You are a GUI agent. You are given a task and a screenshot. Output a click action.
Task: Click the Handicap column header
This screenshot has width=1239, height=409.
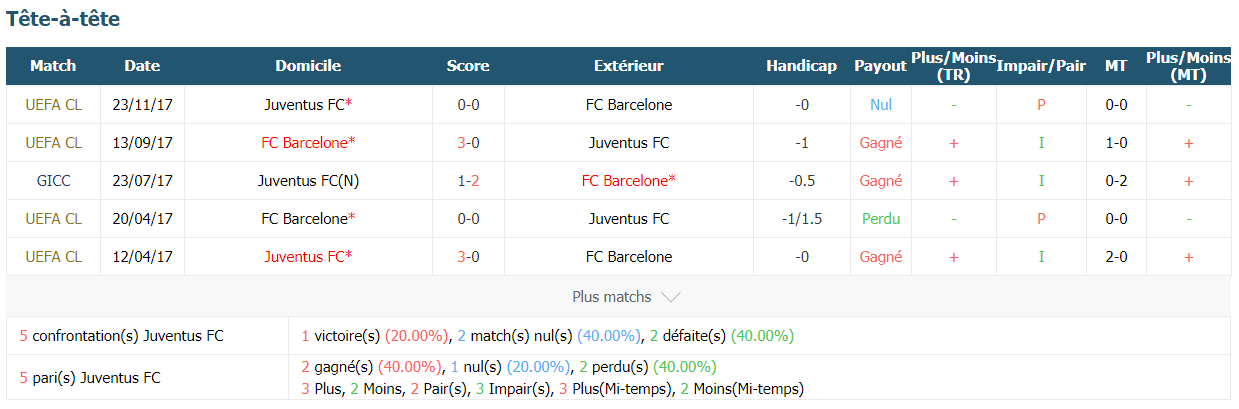click(x=801, y=66)
